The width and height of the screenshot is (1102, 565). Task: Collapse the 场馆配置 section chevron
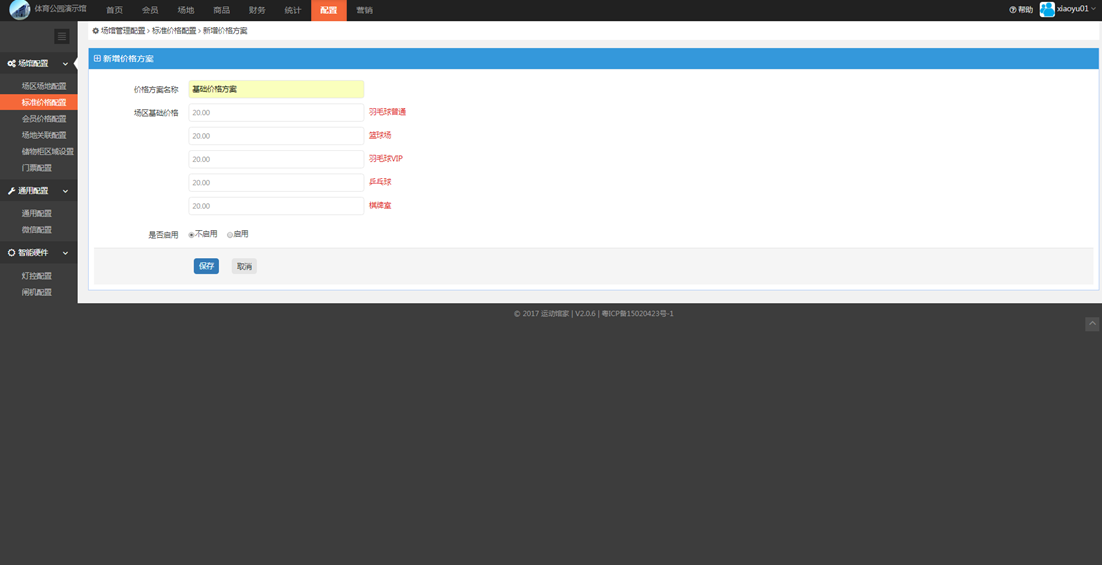(65, 64)
